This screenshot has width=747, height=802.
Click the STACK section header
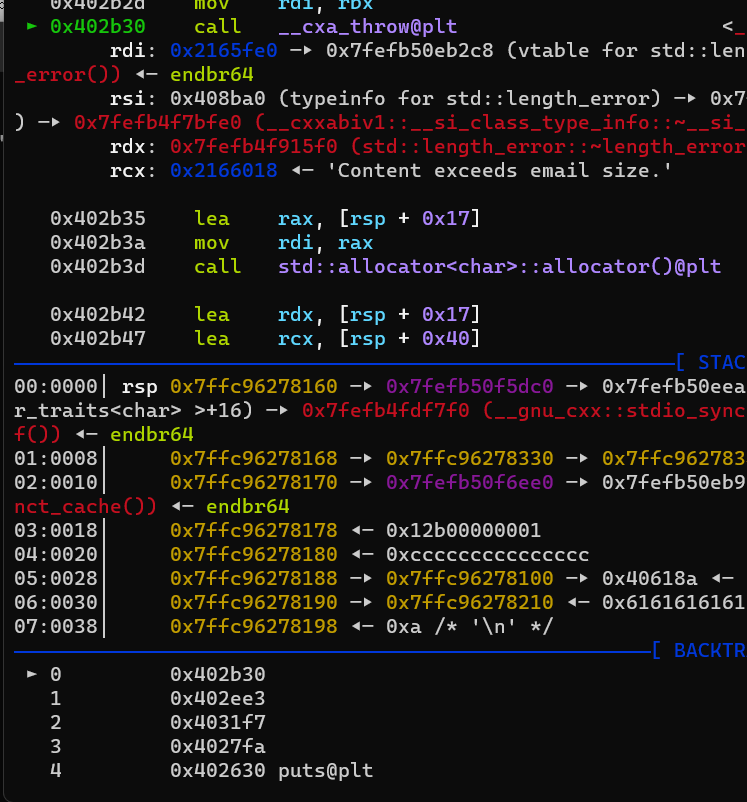720,362
